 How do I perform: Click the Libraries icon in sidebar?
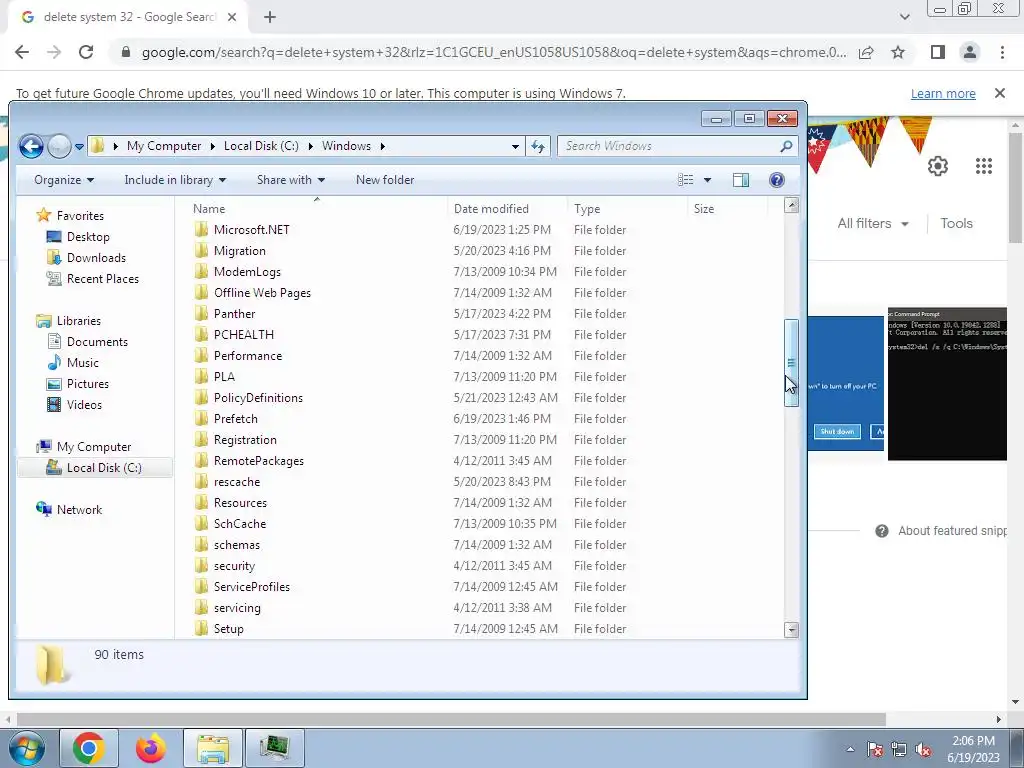pos(44,321)
